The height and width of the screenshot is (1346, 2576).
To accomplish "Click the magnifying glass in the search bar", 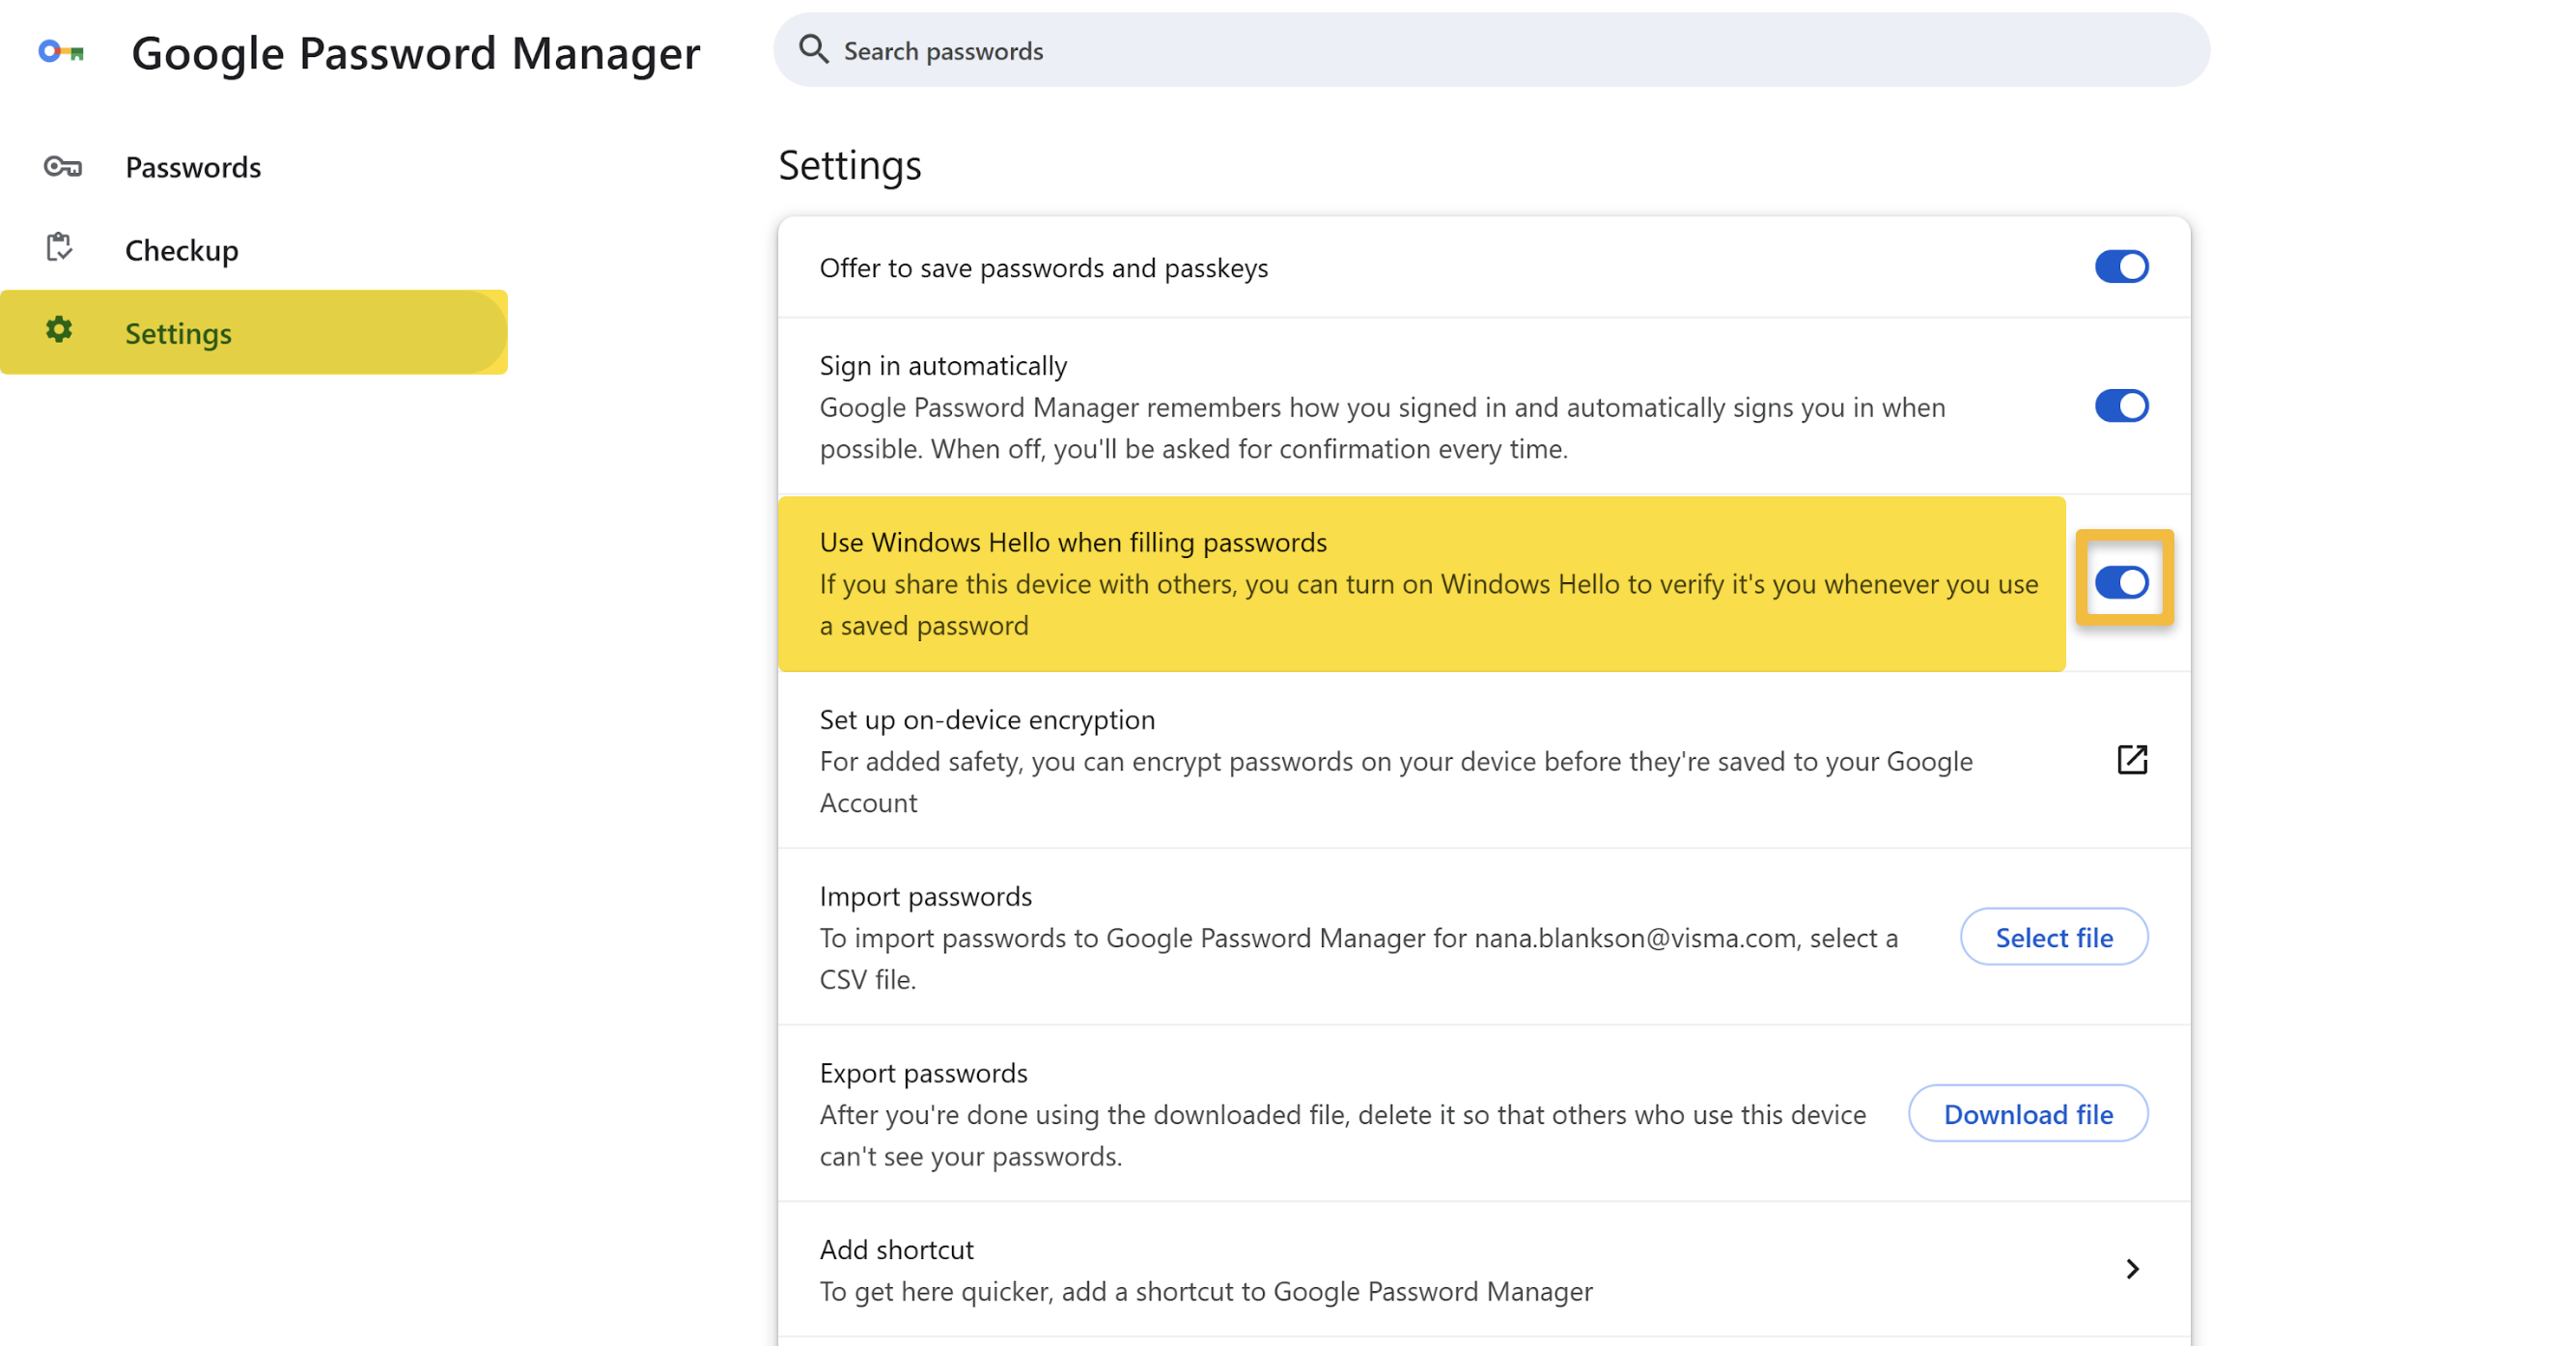I will pyautogui.click(x=813, y=49).
